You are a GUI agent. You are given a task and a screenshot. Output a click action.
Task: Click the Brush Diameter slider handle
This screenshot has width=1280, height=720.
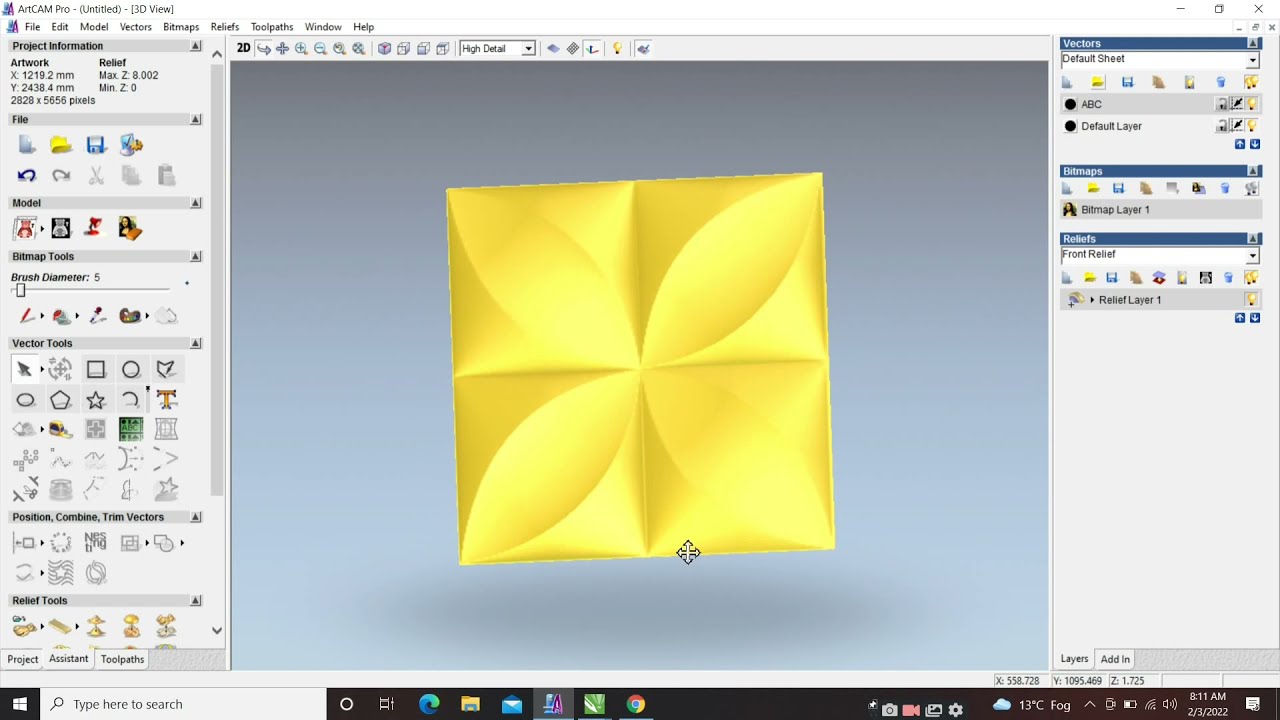20,290
